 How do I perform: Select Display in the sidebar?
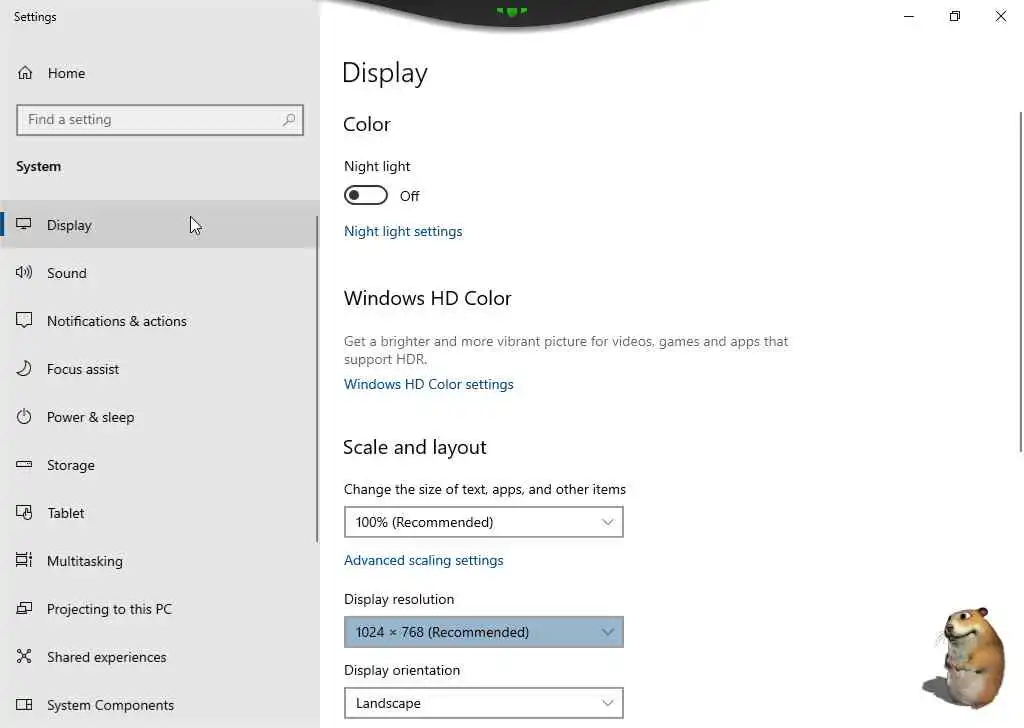tap(159, 225)
